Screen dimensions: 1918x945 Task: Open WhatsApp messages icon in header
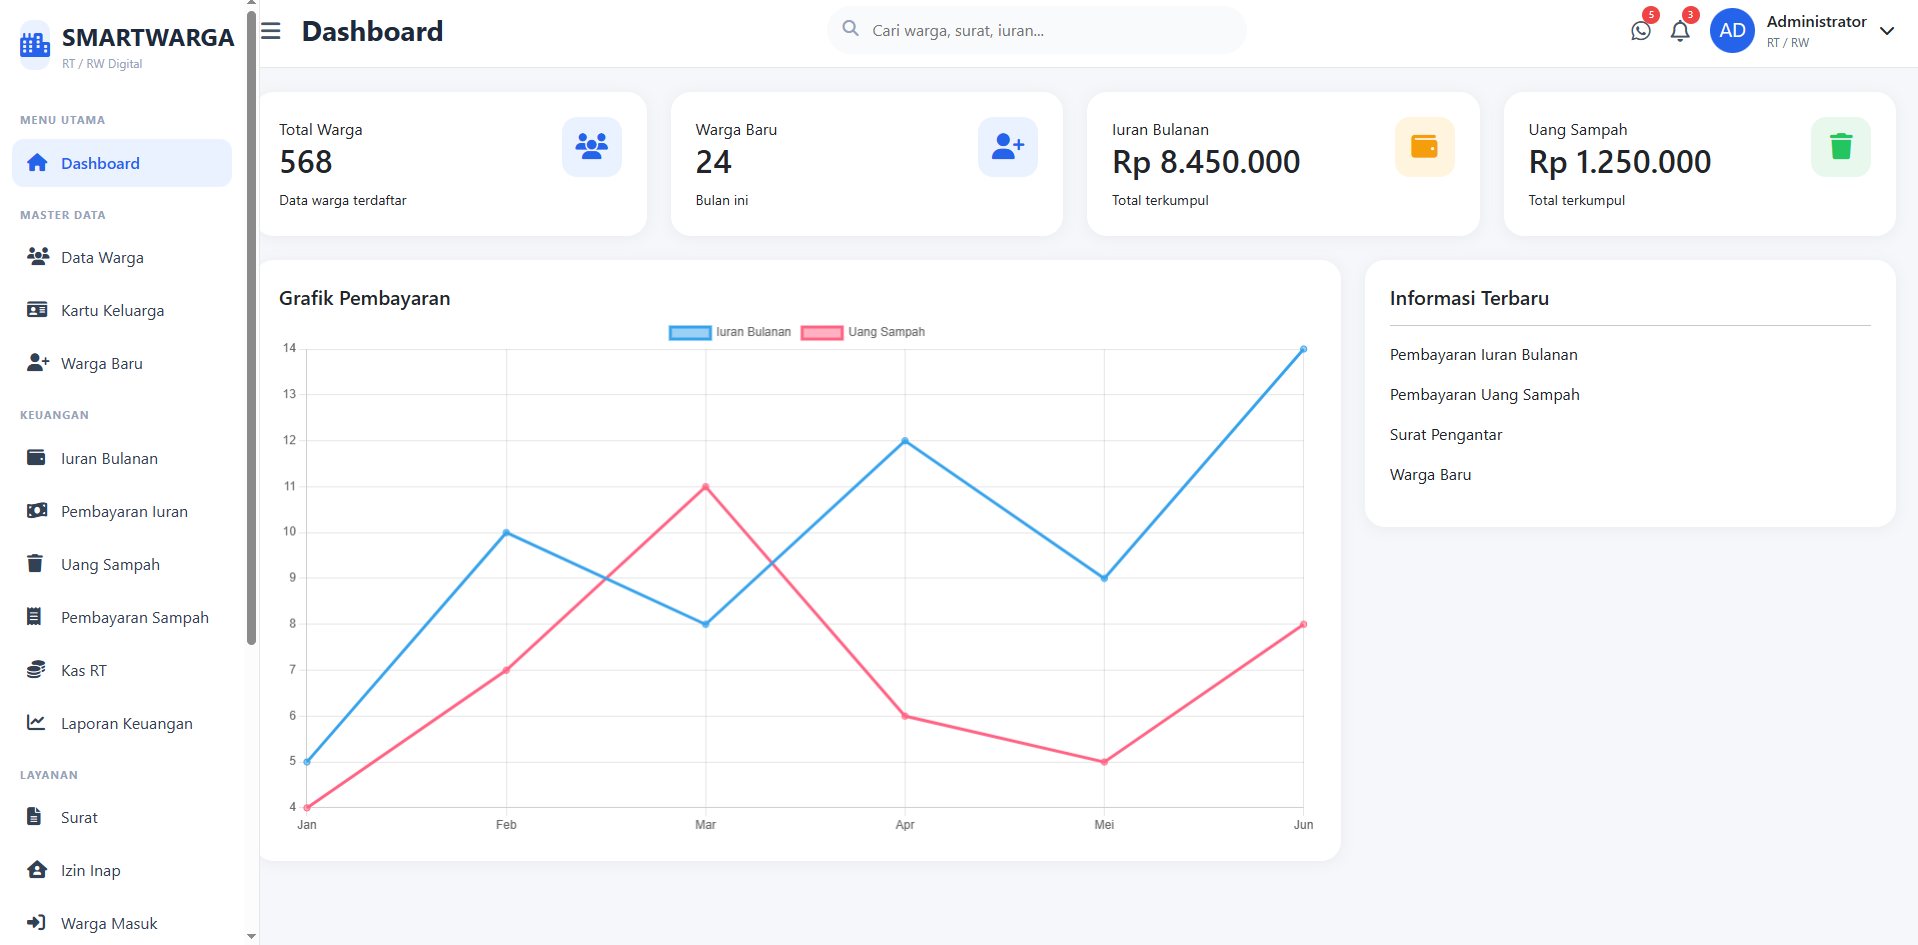tap(1641, 31)
